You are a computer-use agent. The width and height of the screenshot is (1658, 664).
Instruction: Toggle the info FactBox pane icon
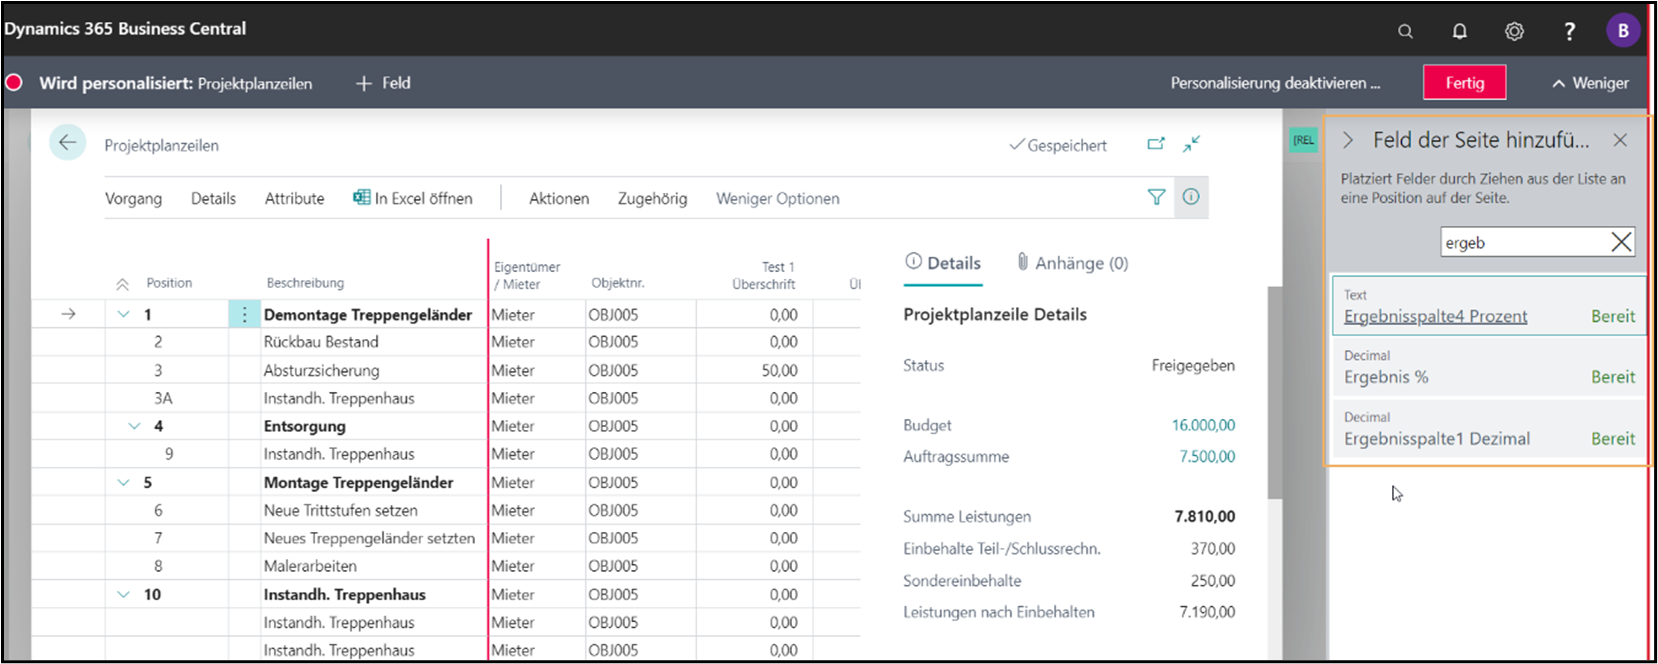(x=1191, y=197)
